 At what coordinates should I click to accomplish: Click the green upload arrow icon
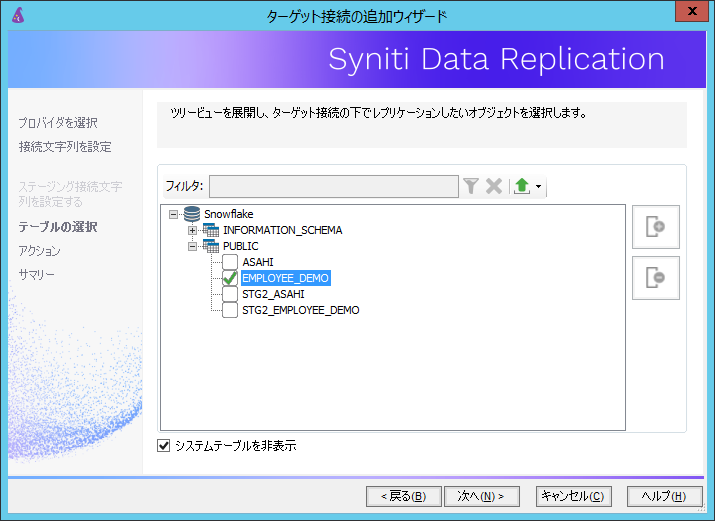[522, 186]
